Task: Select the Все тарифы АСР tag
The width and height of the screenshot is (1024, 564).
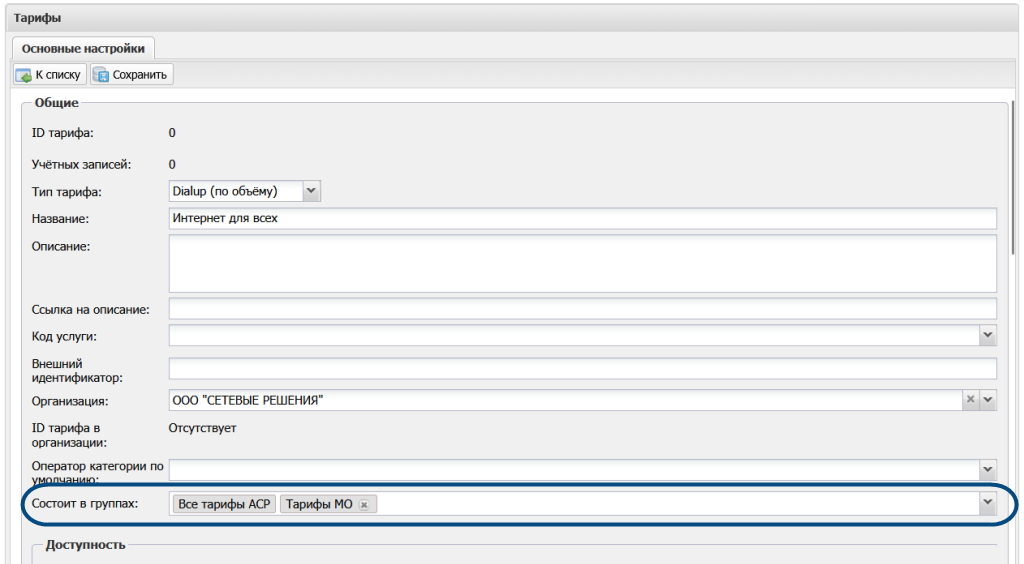Action: tap(224, 504)
